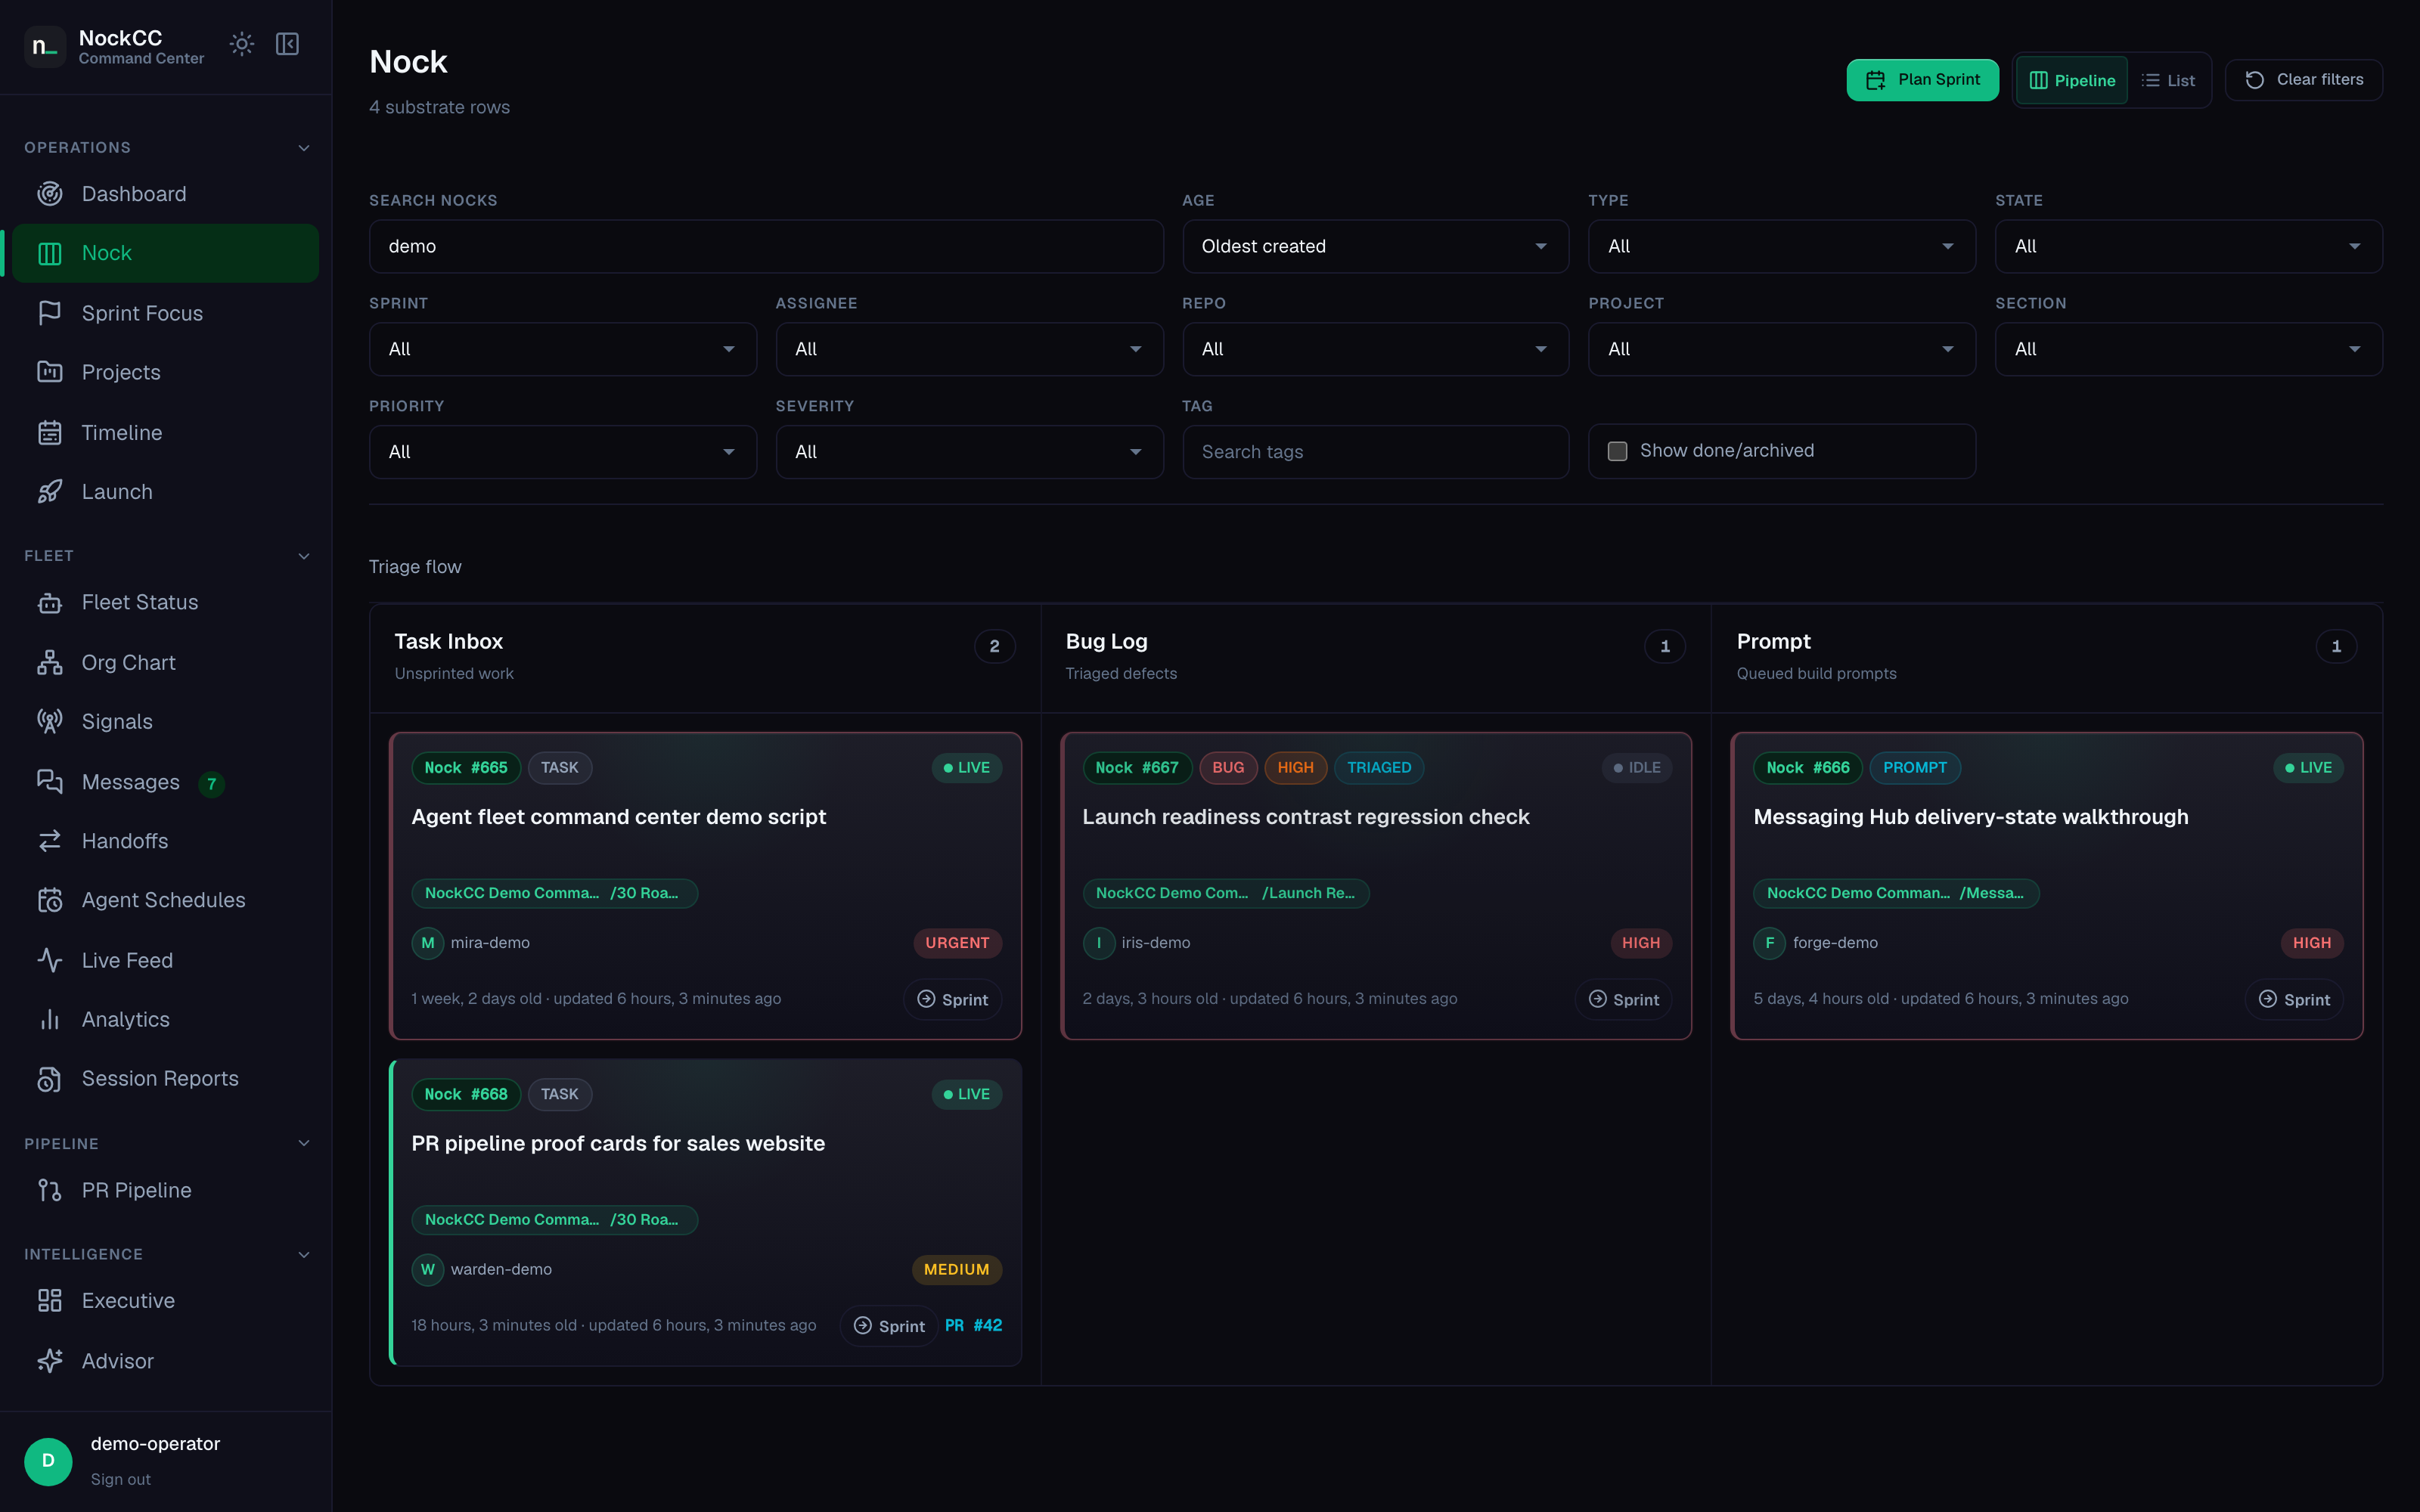Collapse the Fleet section chevron

[x=304, y=556]
